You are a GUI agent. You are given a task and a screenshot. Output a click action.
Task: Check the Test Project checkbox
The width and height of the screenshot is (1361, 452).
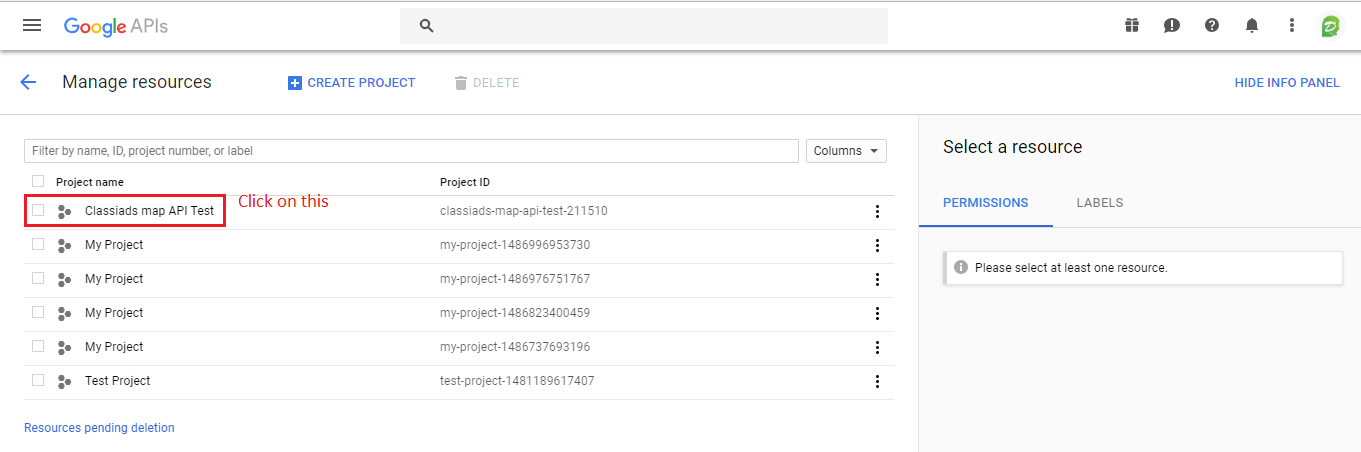(38, 380)
